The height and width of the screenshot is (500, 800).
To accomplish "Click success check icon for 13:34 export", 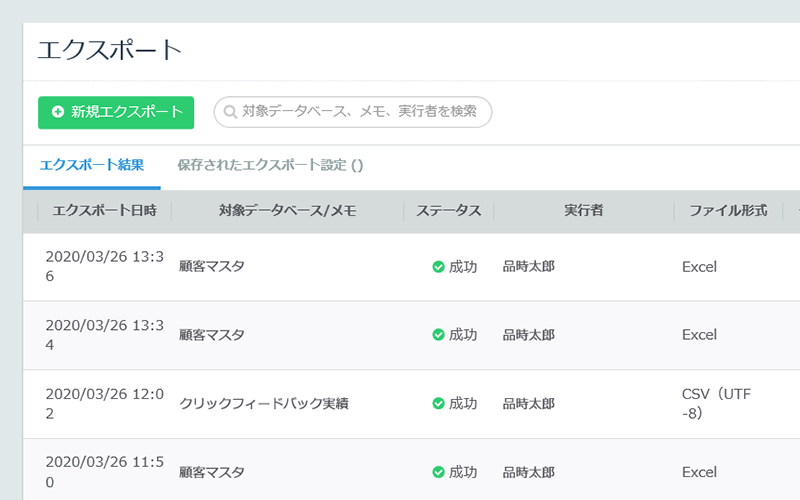I will click(438, 335).
